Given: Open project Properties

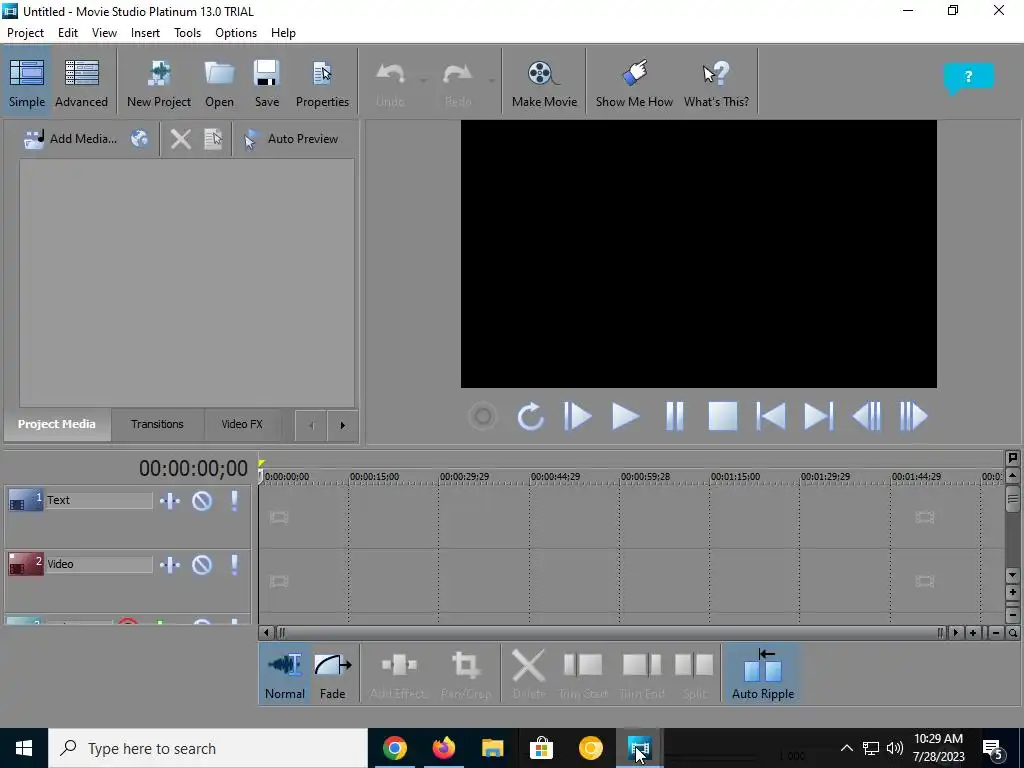Looking at the screenshot, I should pos(322,83).
